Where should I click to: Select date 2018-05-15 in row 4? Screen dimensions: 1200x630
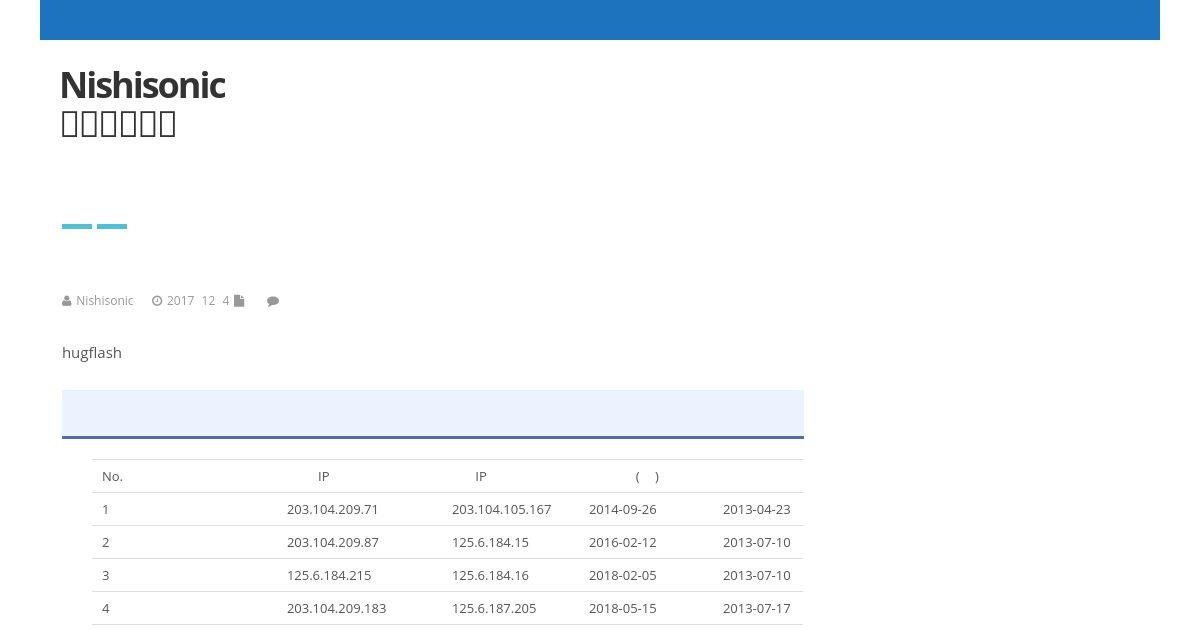click(623, 609)
